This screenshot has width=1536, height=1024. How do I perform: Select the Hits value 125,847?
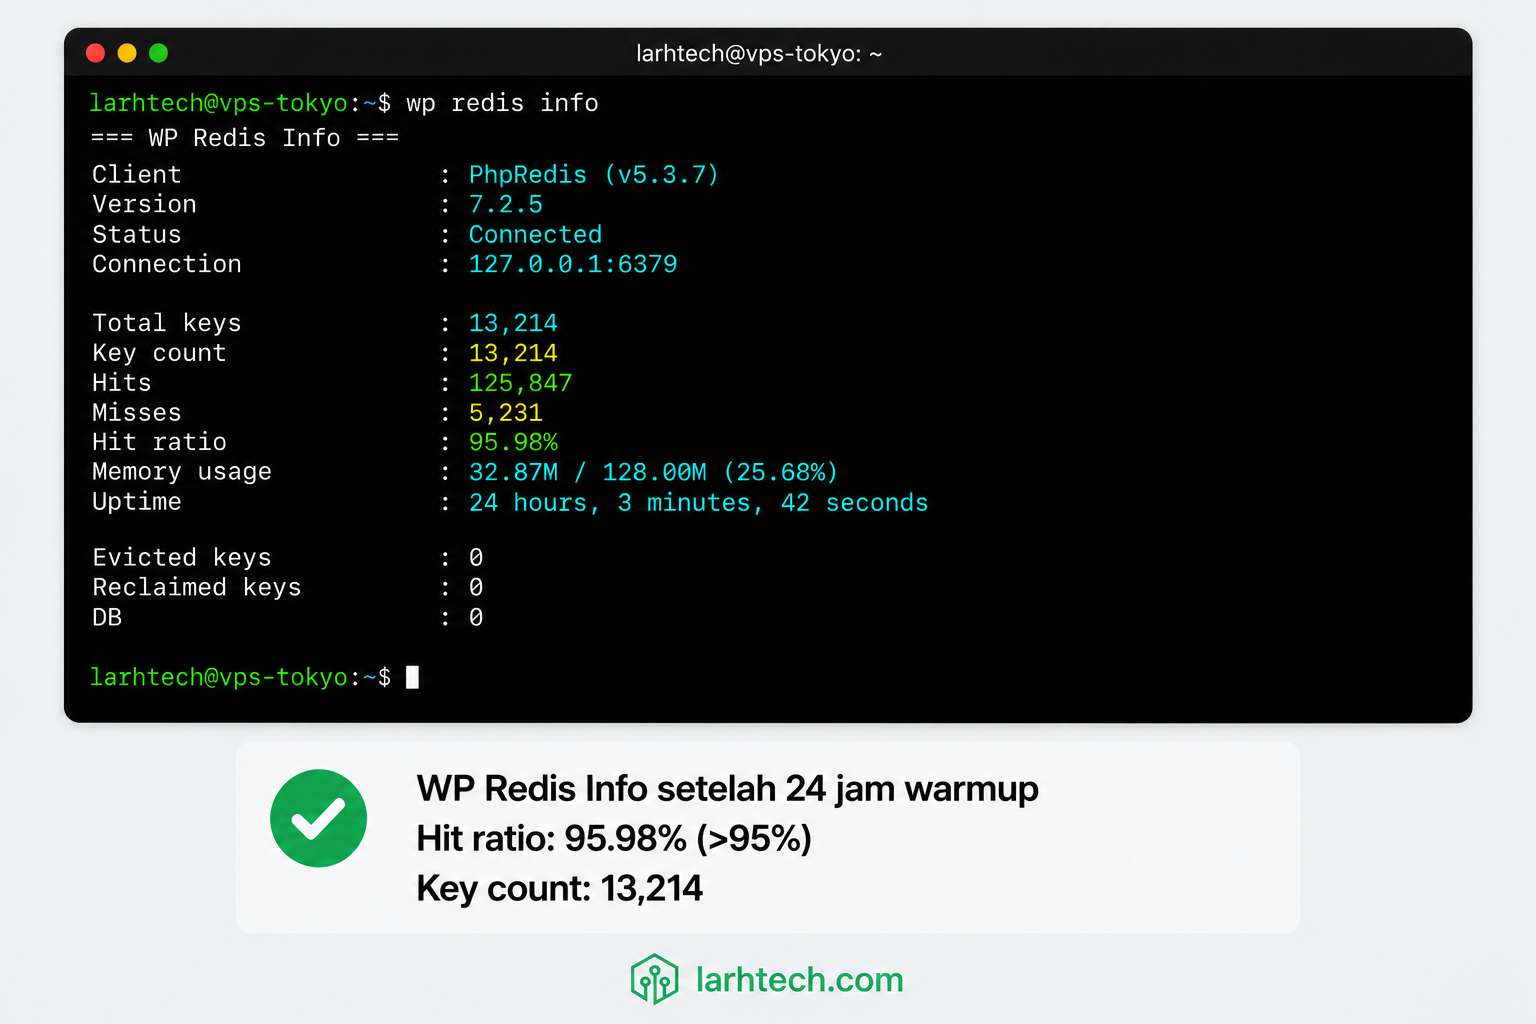click(520, 383)
